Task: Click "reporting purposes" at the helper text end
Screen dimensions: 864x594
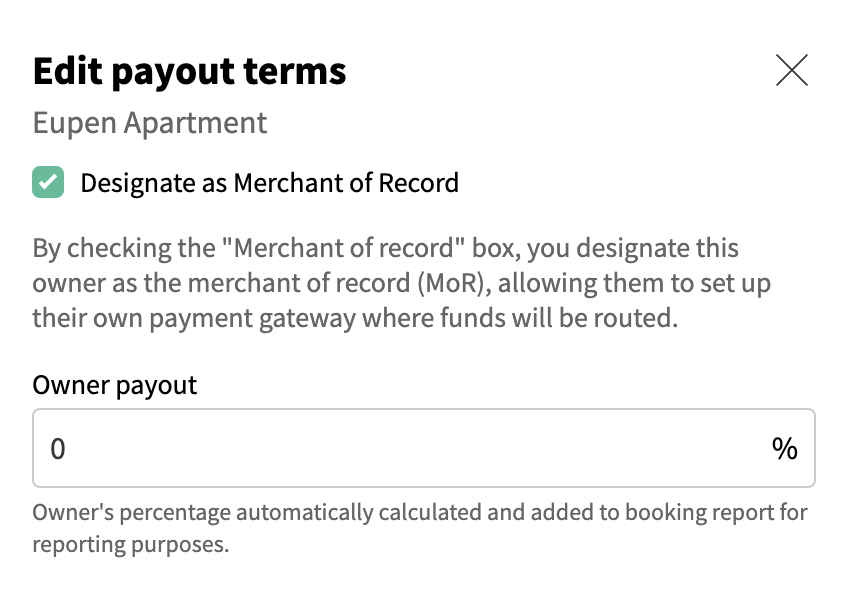Action: tap(130, 545)
